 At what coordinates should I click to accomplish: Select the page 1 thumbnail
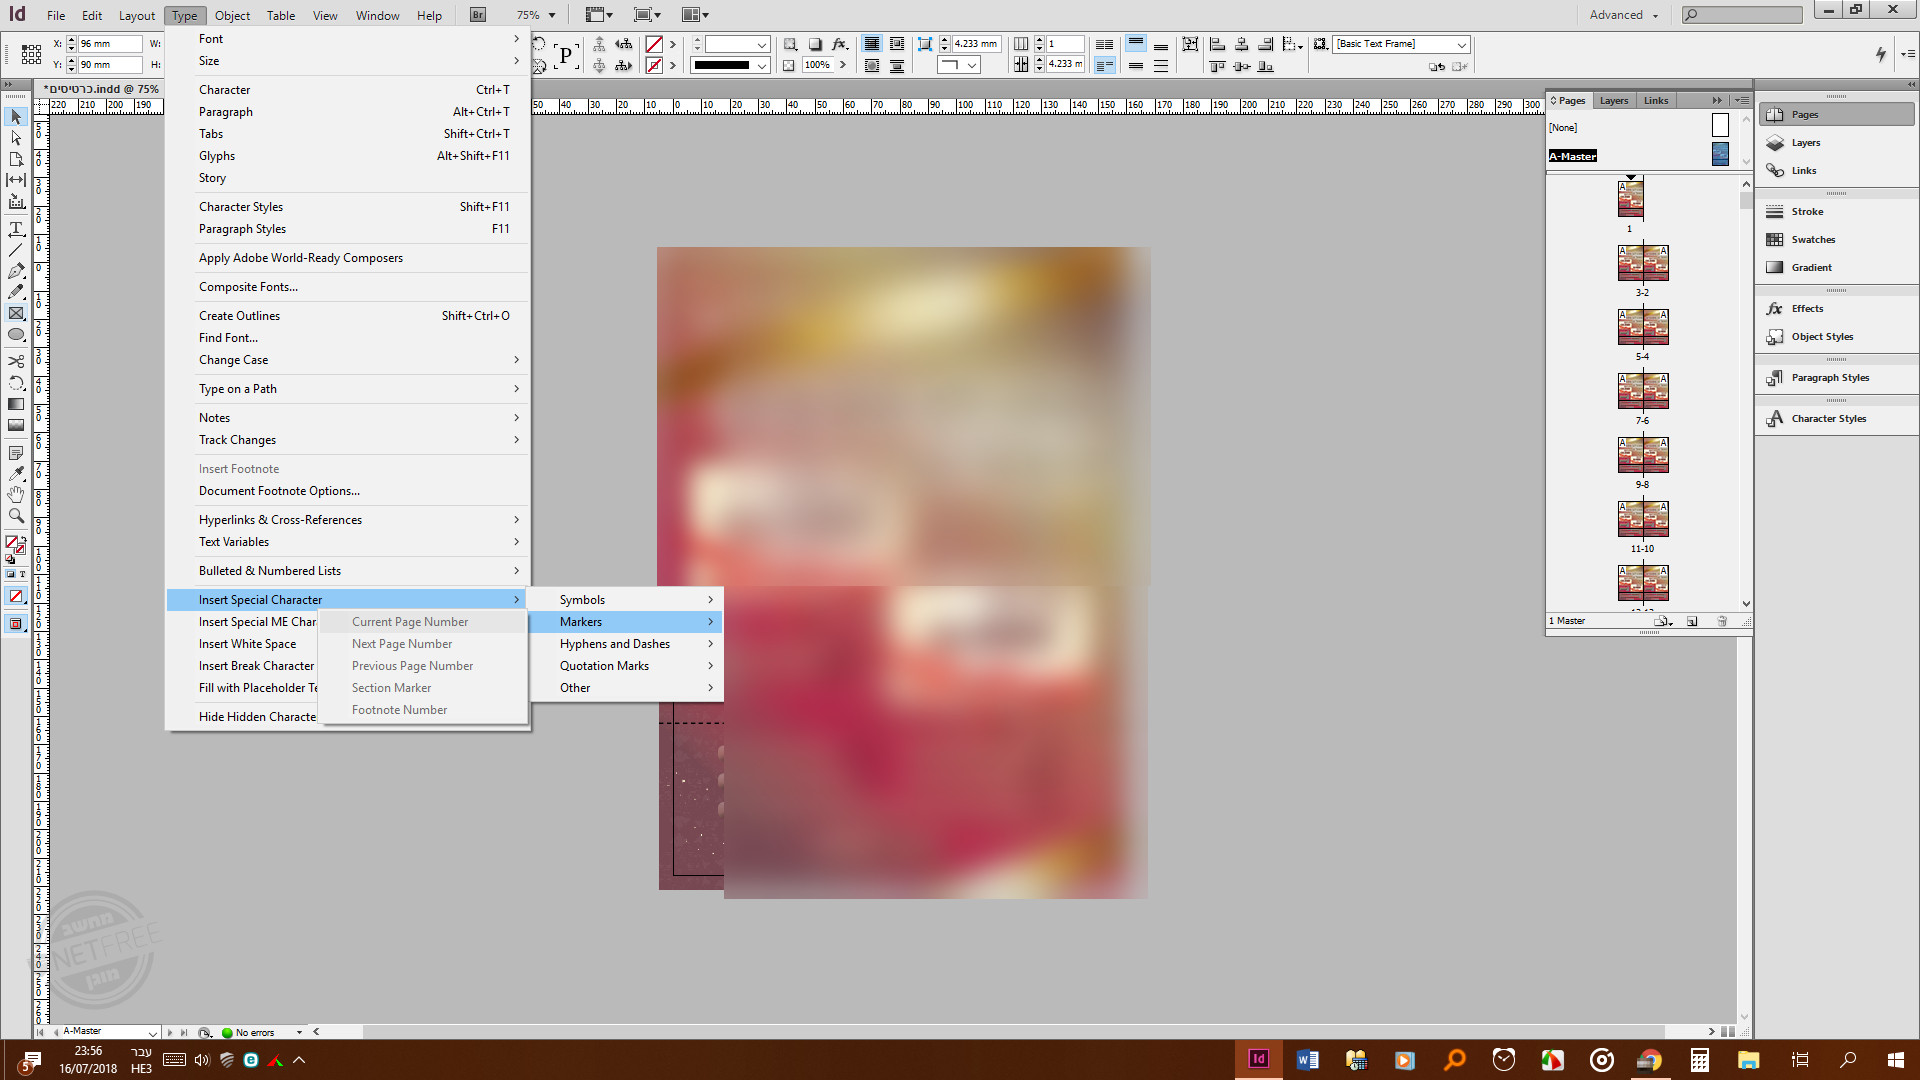tap(1630, 199)
